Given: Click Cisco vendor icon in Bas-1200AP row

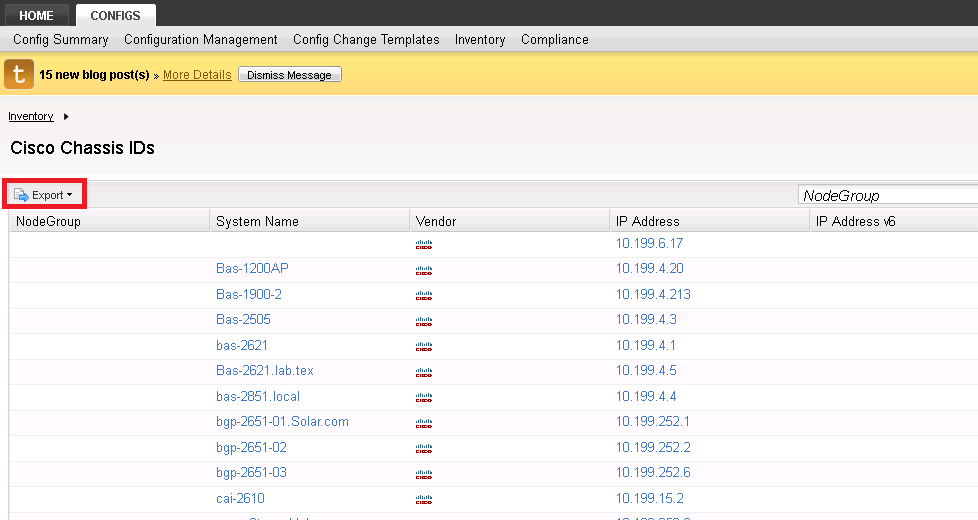Looking at the screenshot, I should (x=424, y=270).
